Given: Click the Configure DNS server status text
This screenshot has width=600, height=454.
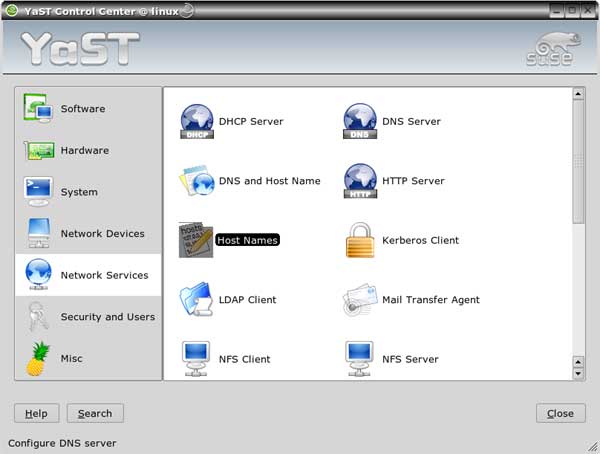Looking at the screenshot, I should tap(62, 443).
